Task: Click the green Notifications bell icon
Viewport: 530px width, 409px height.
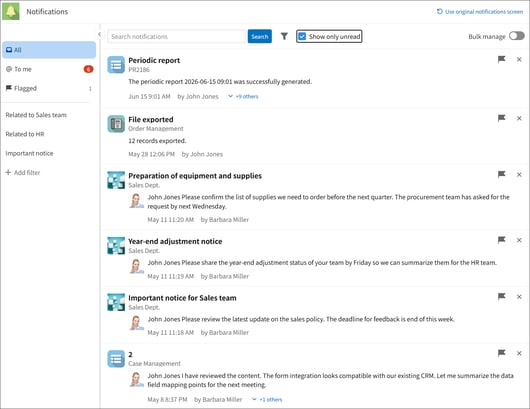Action: click(x=11, y=11)
